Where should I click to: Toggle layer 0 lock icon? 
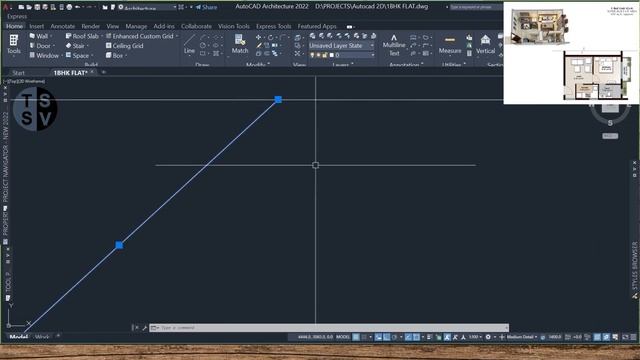pyautogui.click(x=325, y=55)
